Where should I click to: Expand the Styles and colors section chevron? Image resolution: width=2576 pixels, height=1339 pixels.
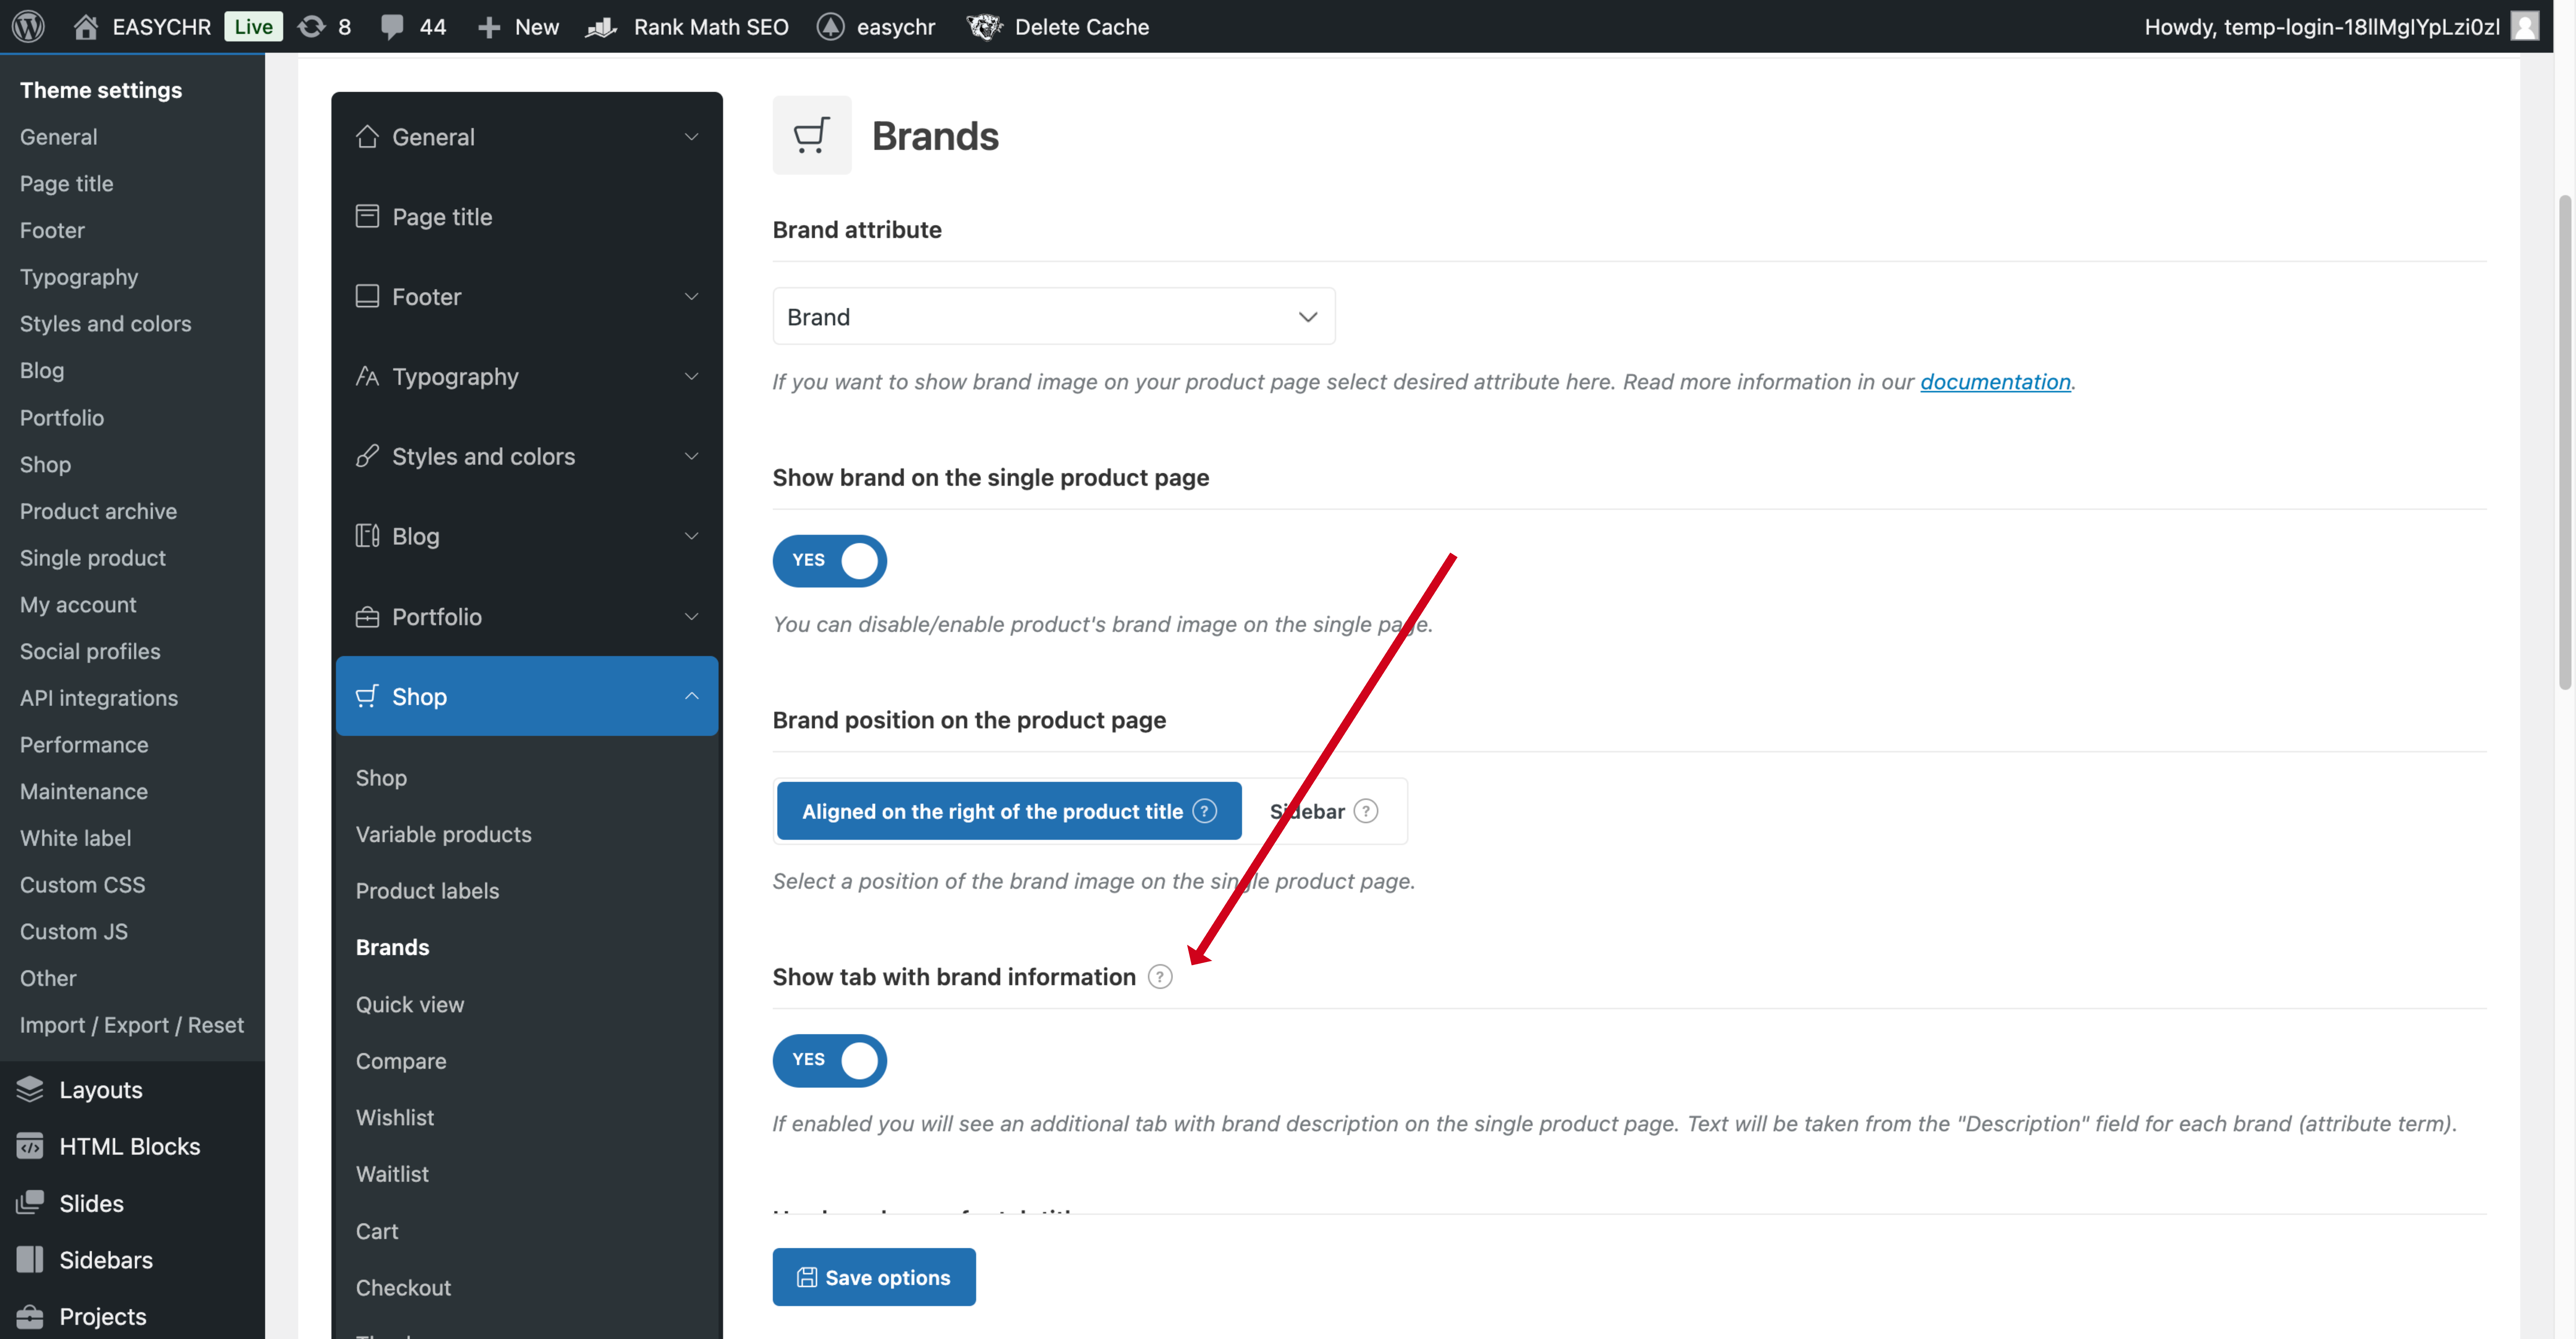coord(691,456)
